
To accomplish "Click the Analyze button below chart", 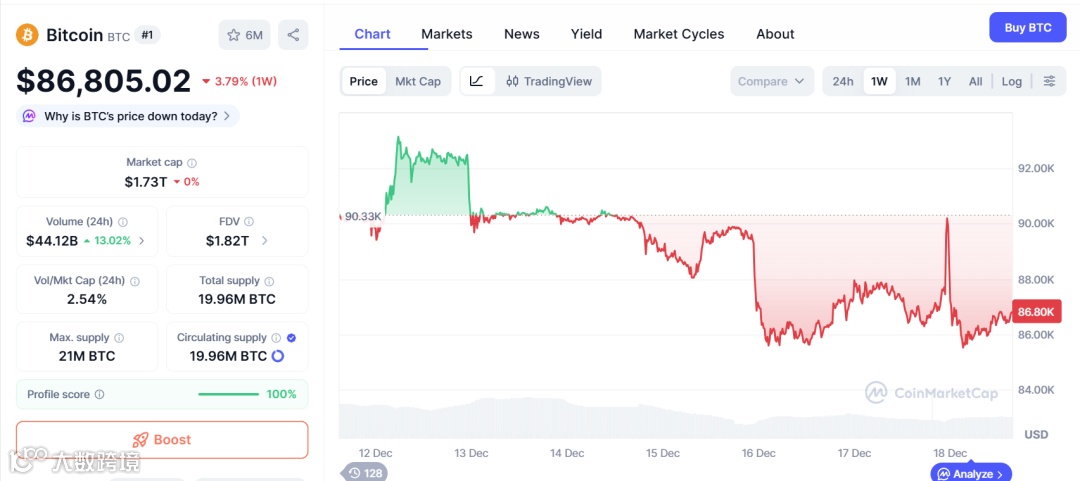I will tap(972, 473).
